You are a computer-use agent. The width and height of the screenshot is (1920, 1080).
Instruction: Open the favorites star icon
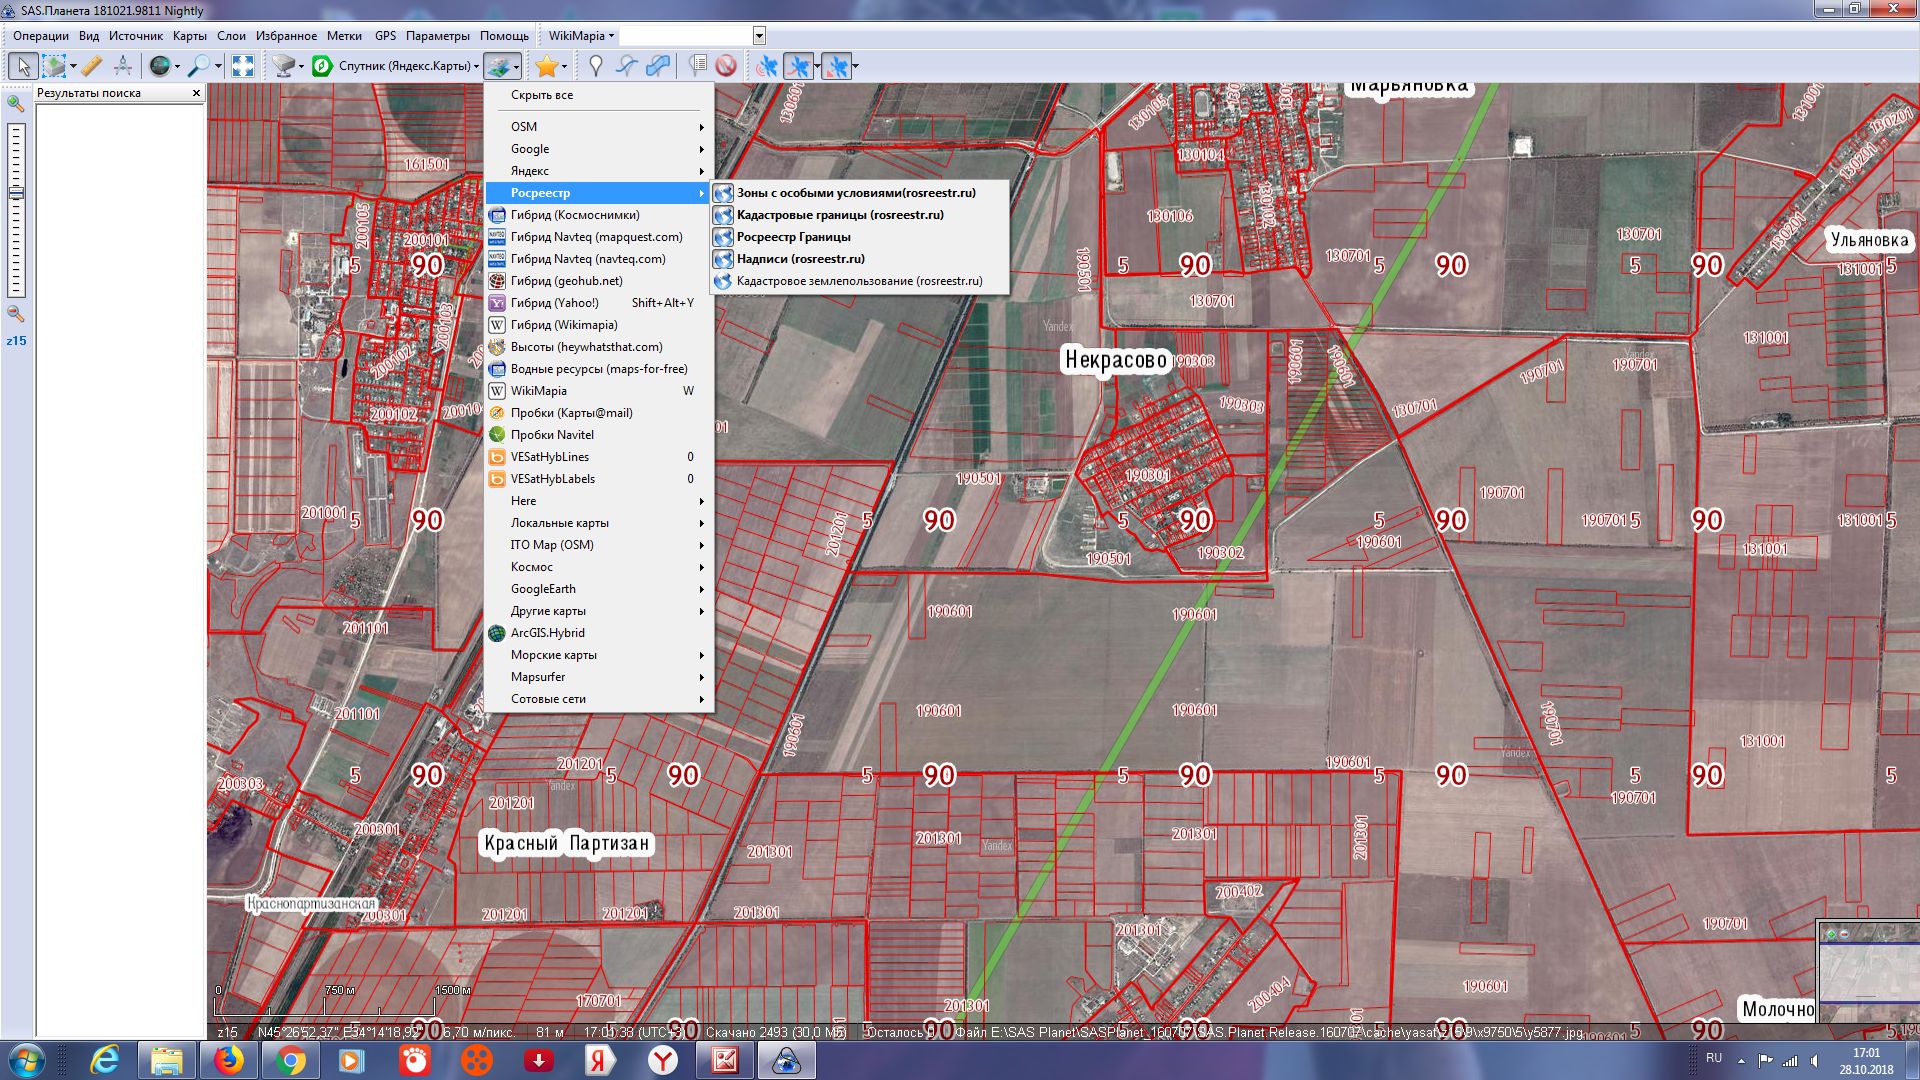click(546, 66)
